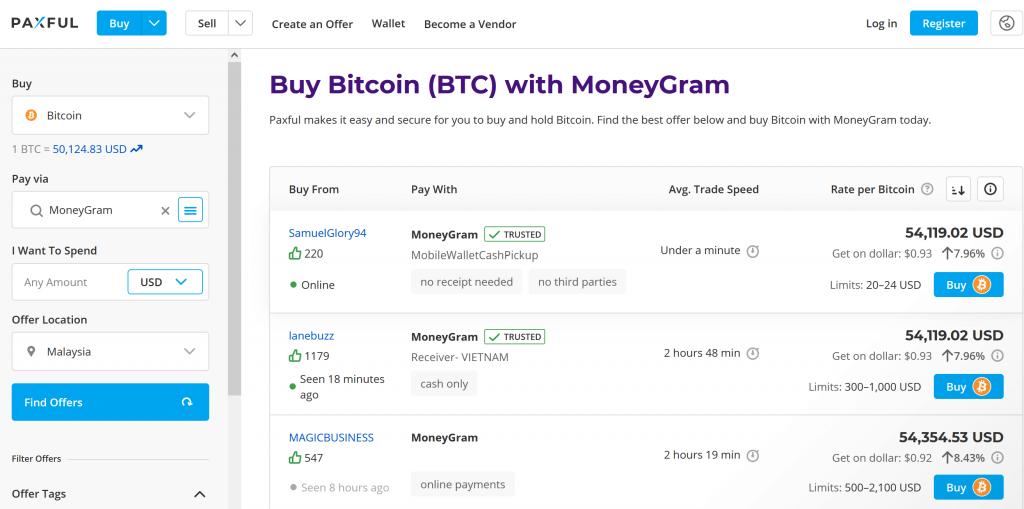The height and width of the screenshot is (509, 1024).
Task: Click the Any Amount input field
Action: point(69,282)
